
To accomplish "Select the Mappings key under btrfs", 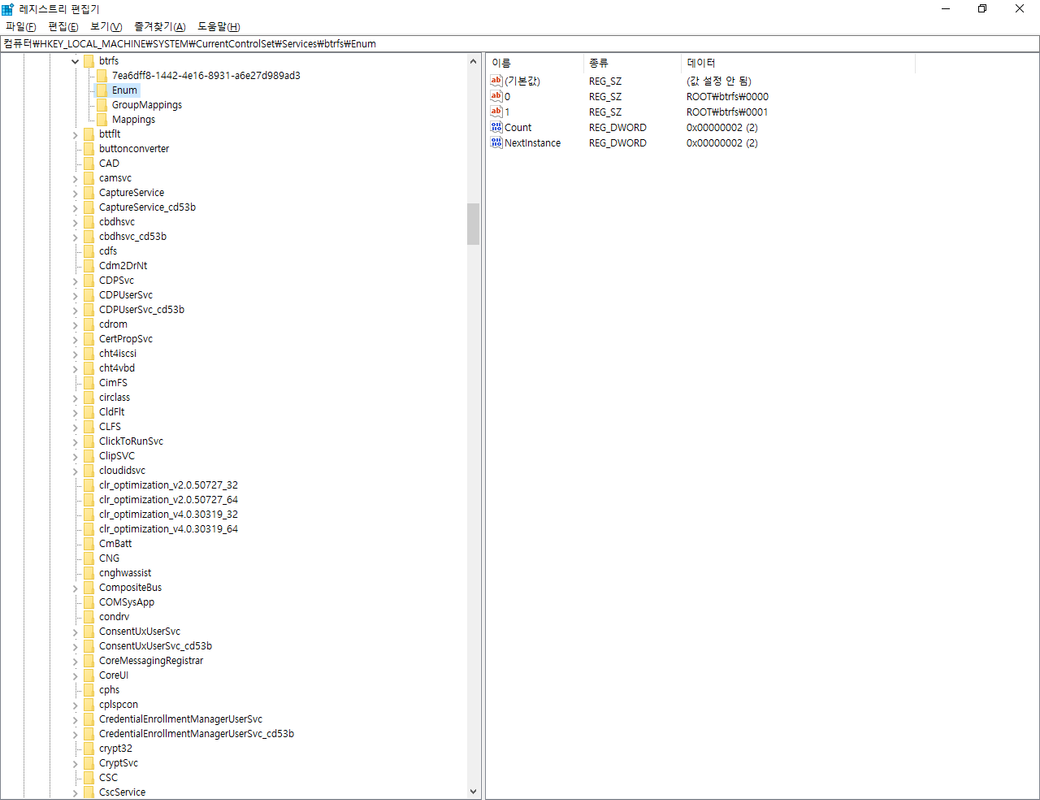I will pos(133,120).
